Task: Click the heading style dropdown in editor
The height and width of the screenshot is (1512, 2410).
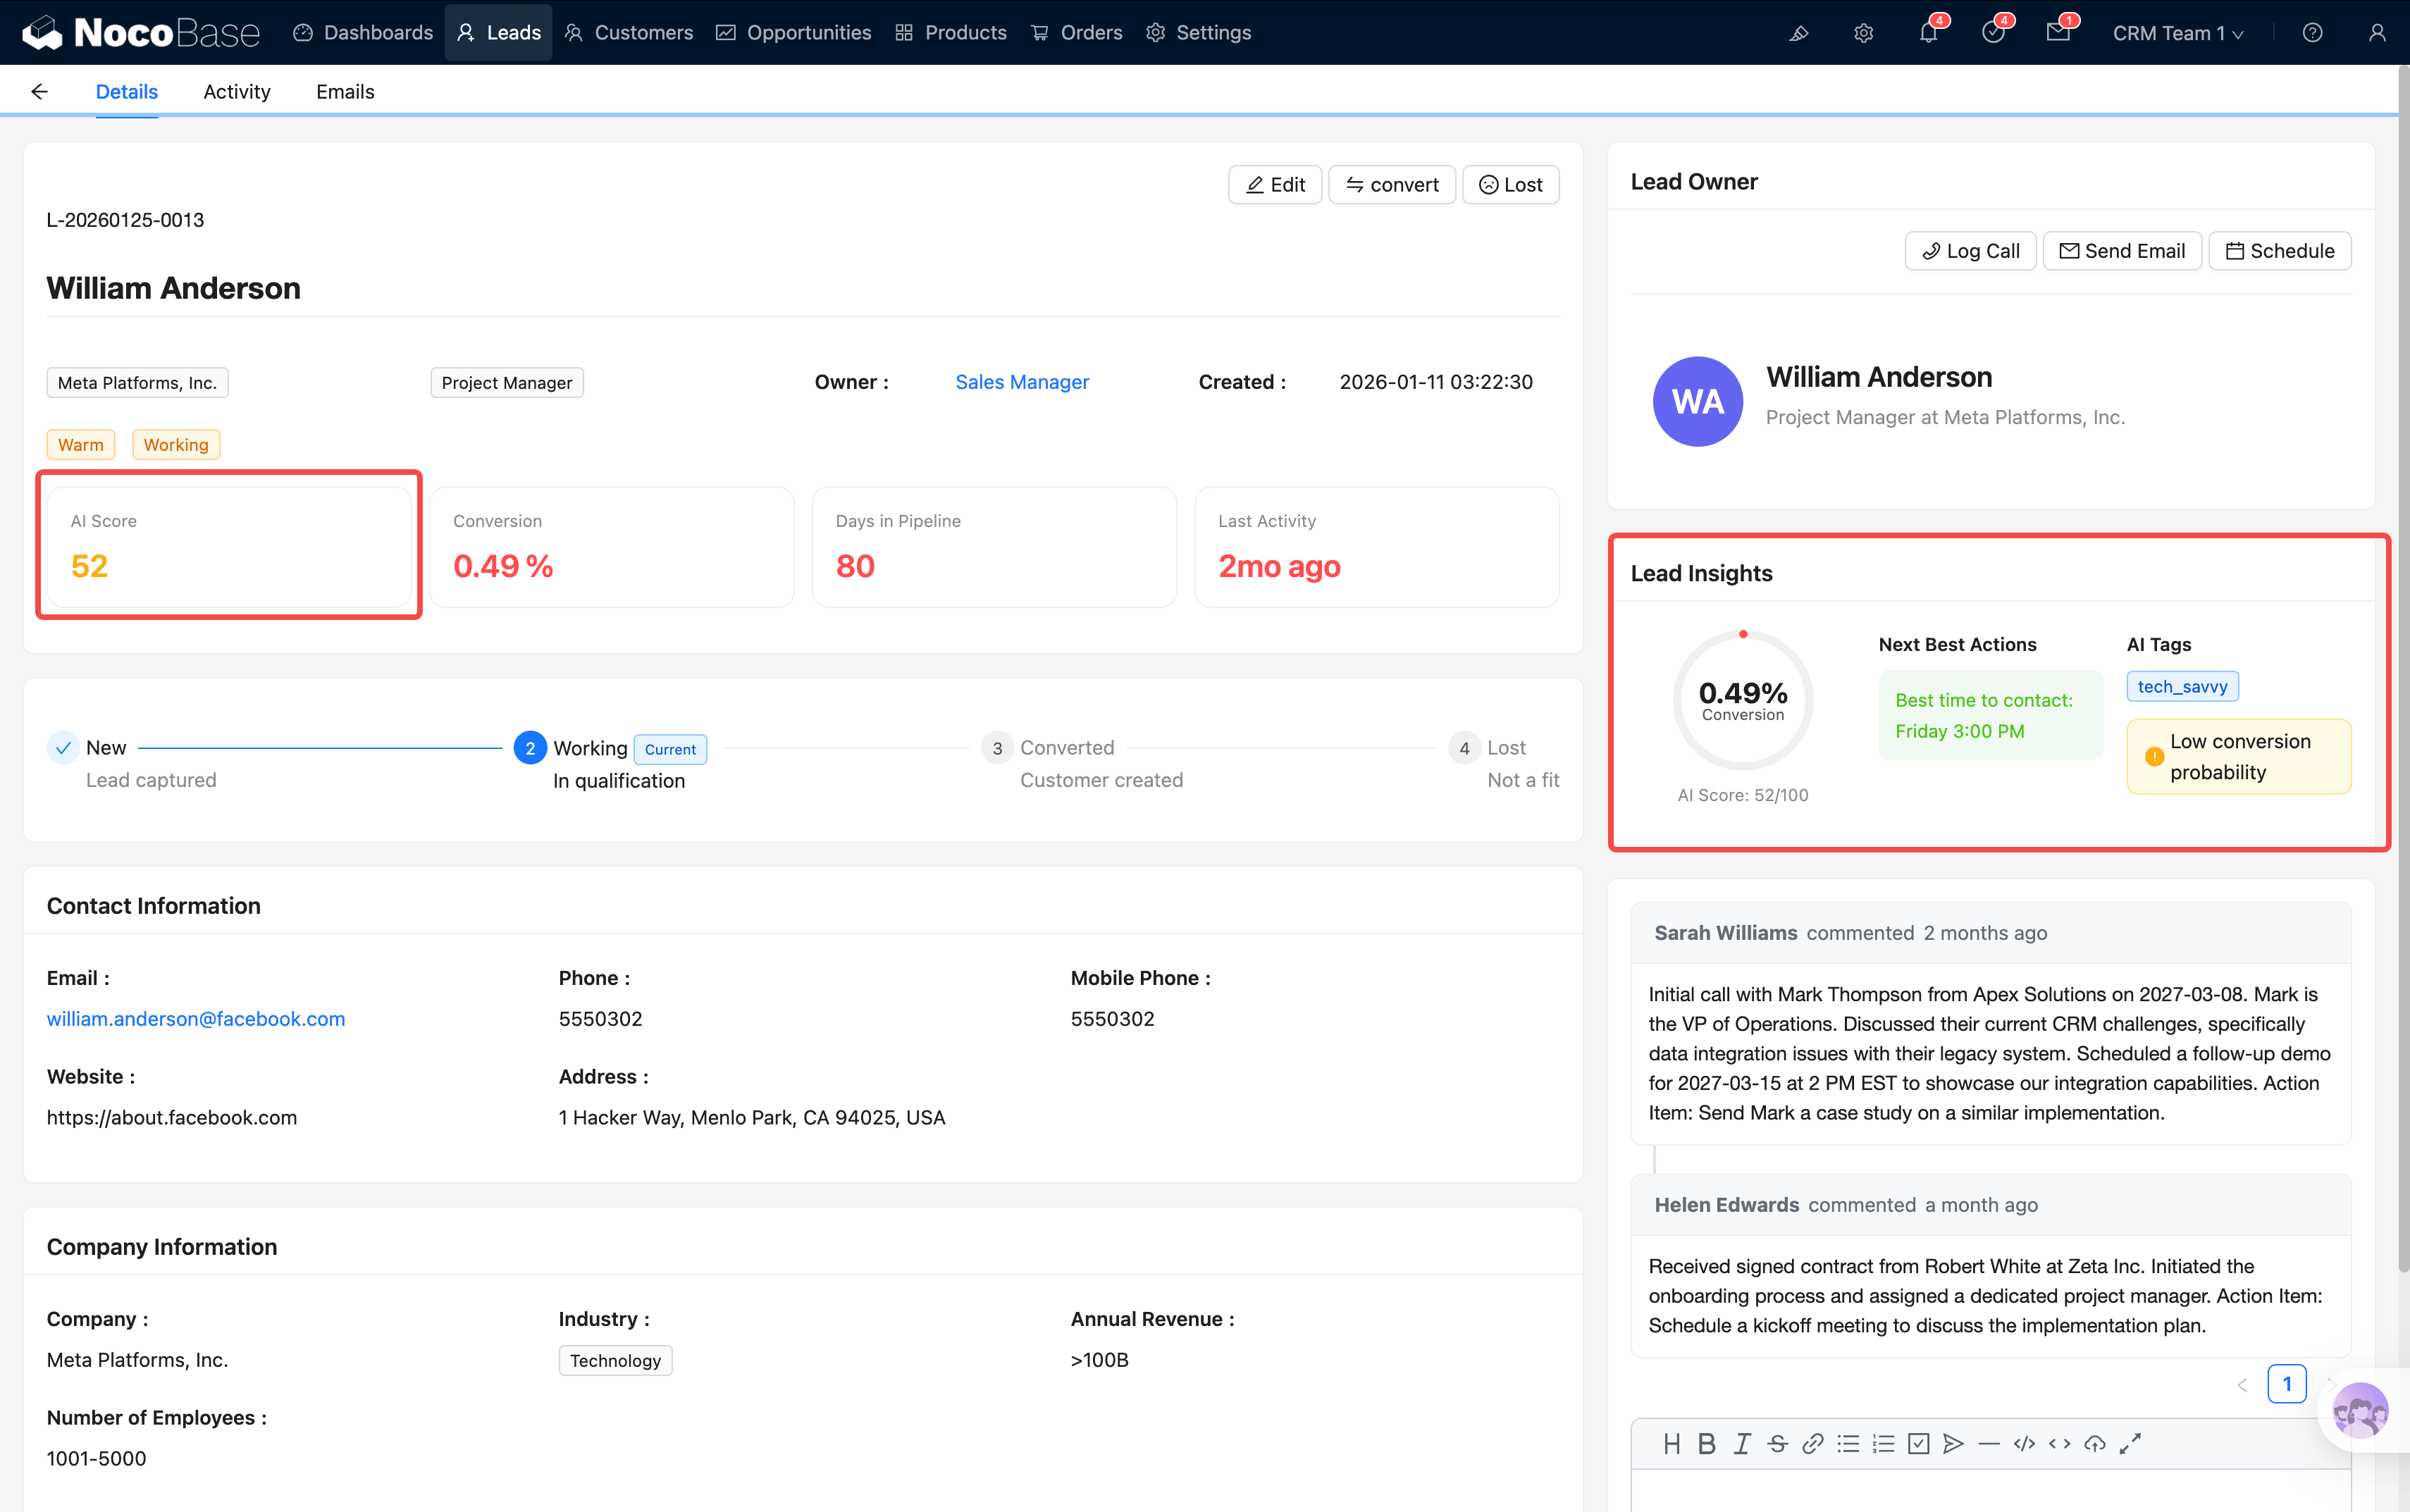Action: point(1671,1443)
